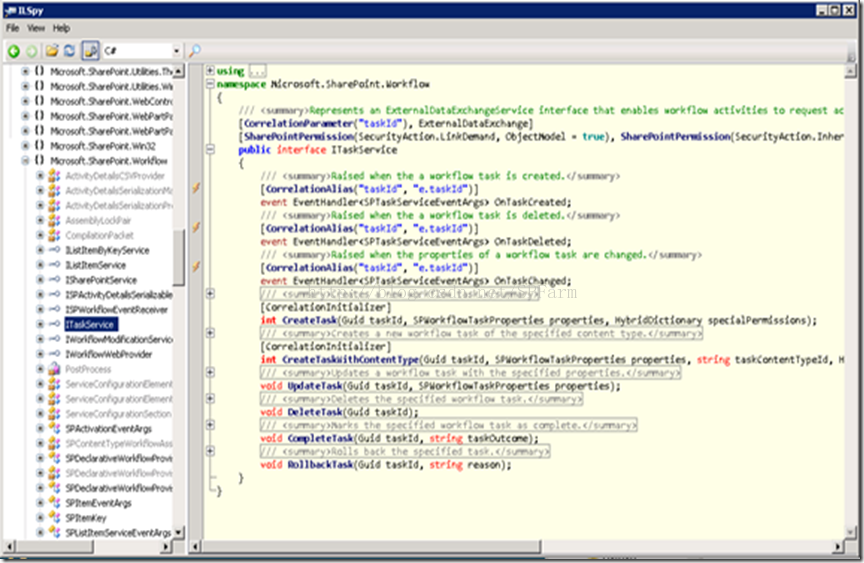
Task: Click the ITaskService interface icon
Action: tap(55, 324)
